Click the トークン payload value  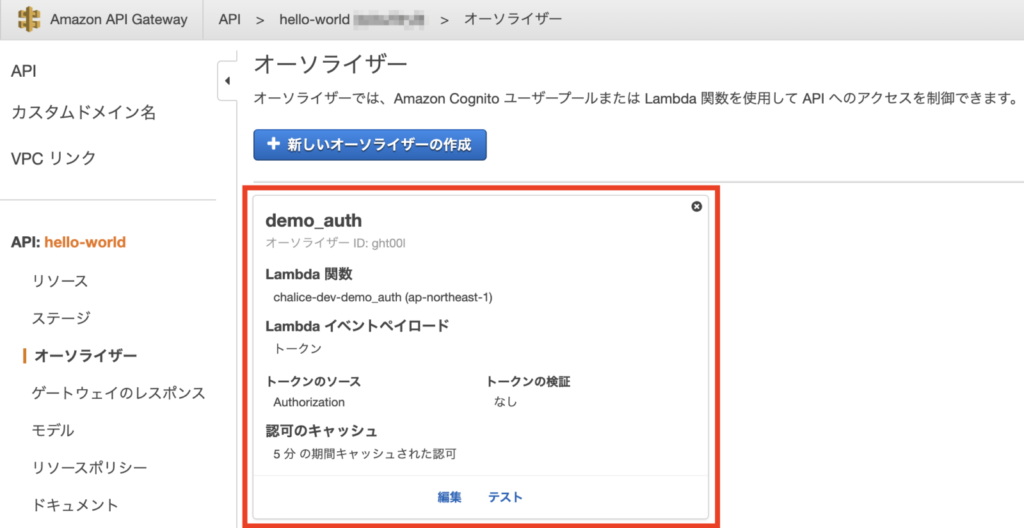(297, 348)
